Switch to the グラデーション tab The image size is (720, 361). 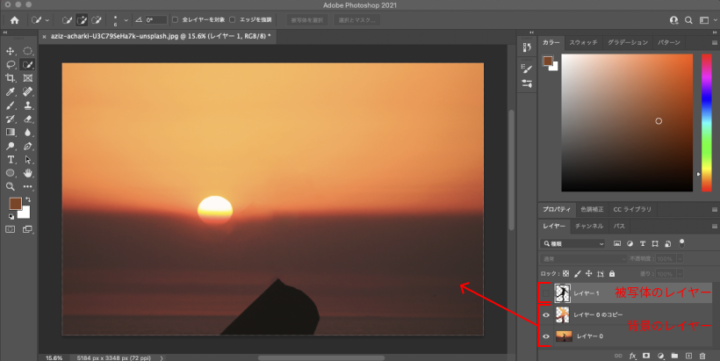click(627, 42)
